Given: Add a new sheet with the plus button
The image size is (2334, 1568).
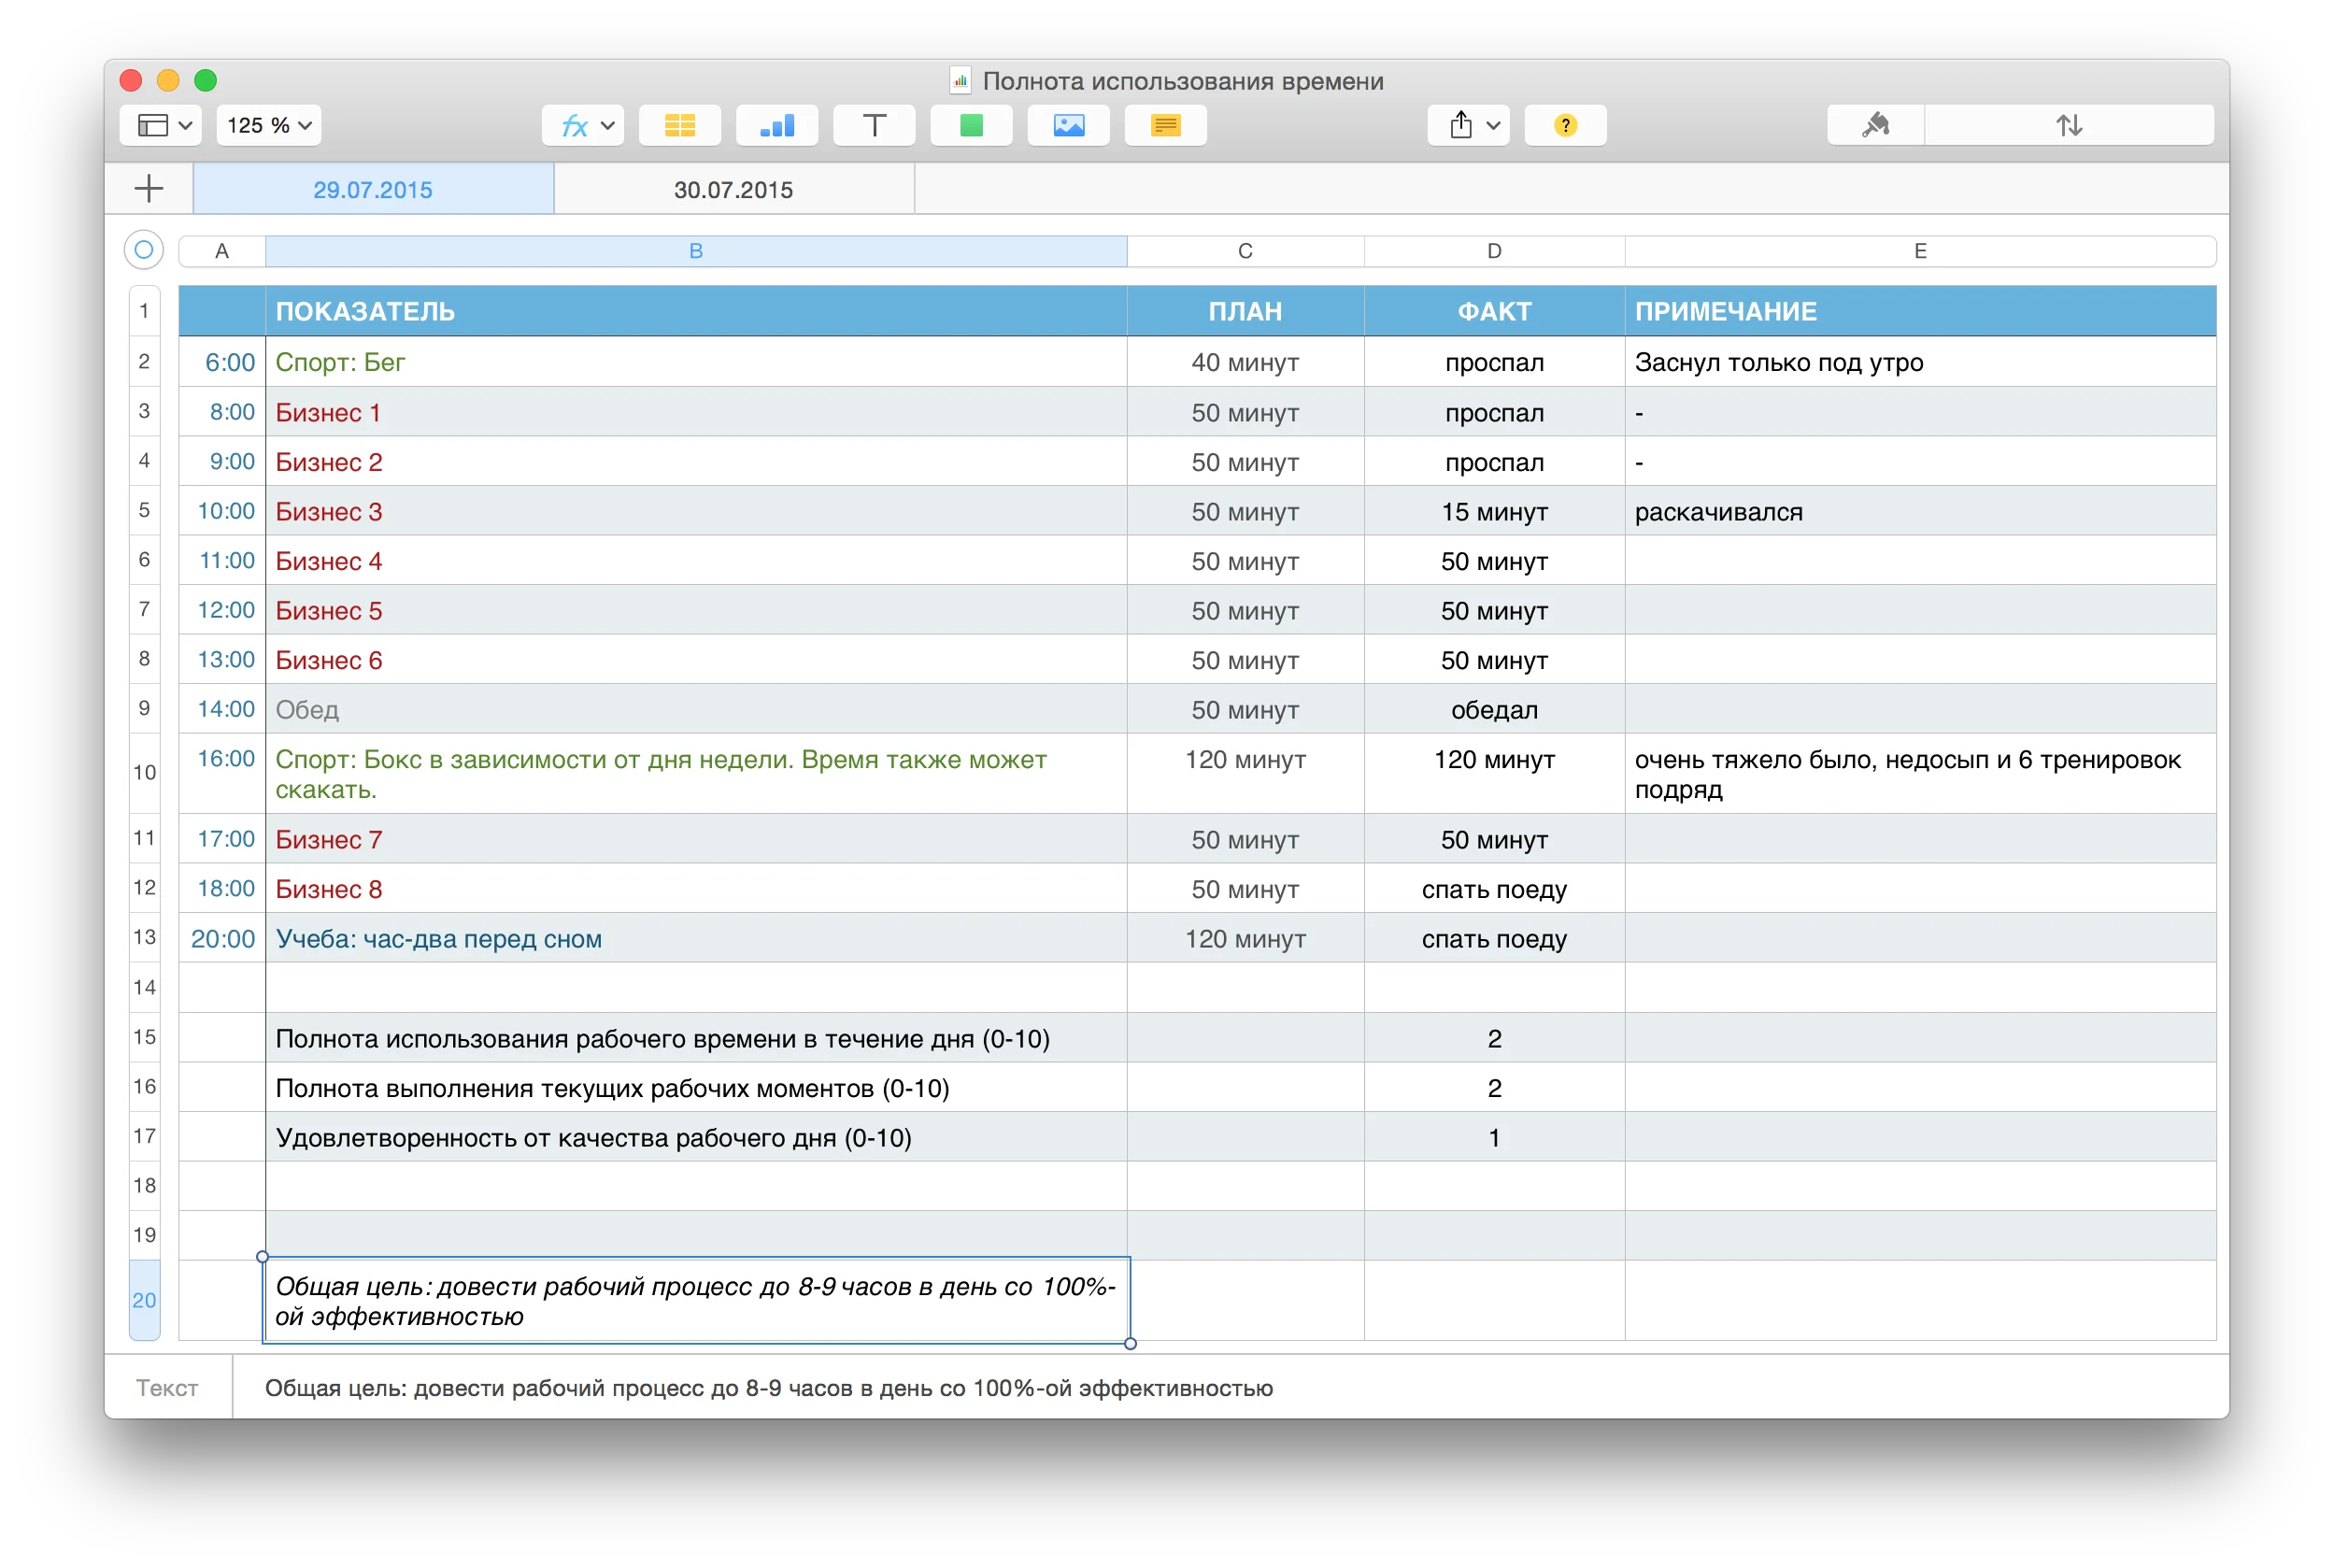Looking at the screenshot, I should (x=148, y=189).
